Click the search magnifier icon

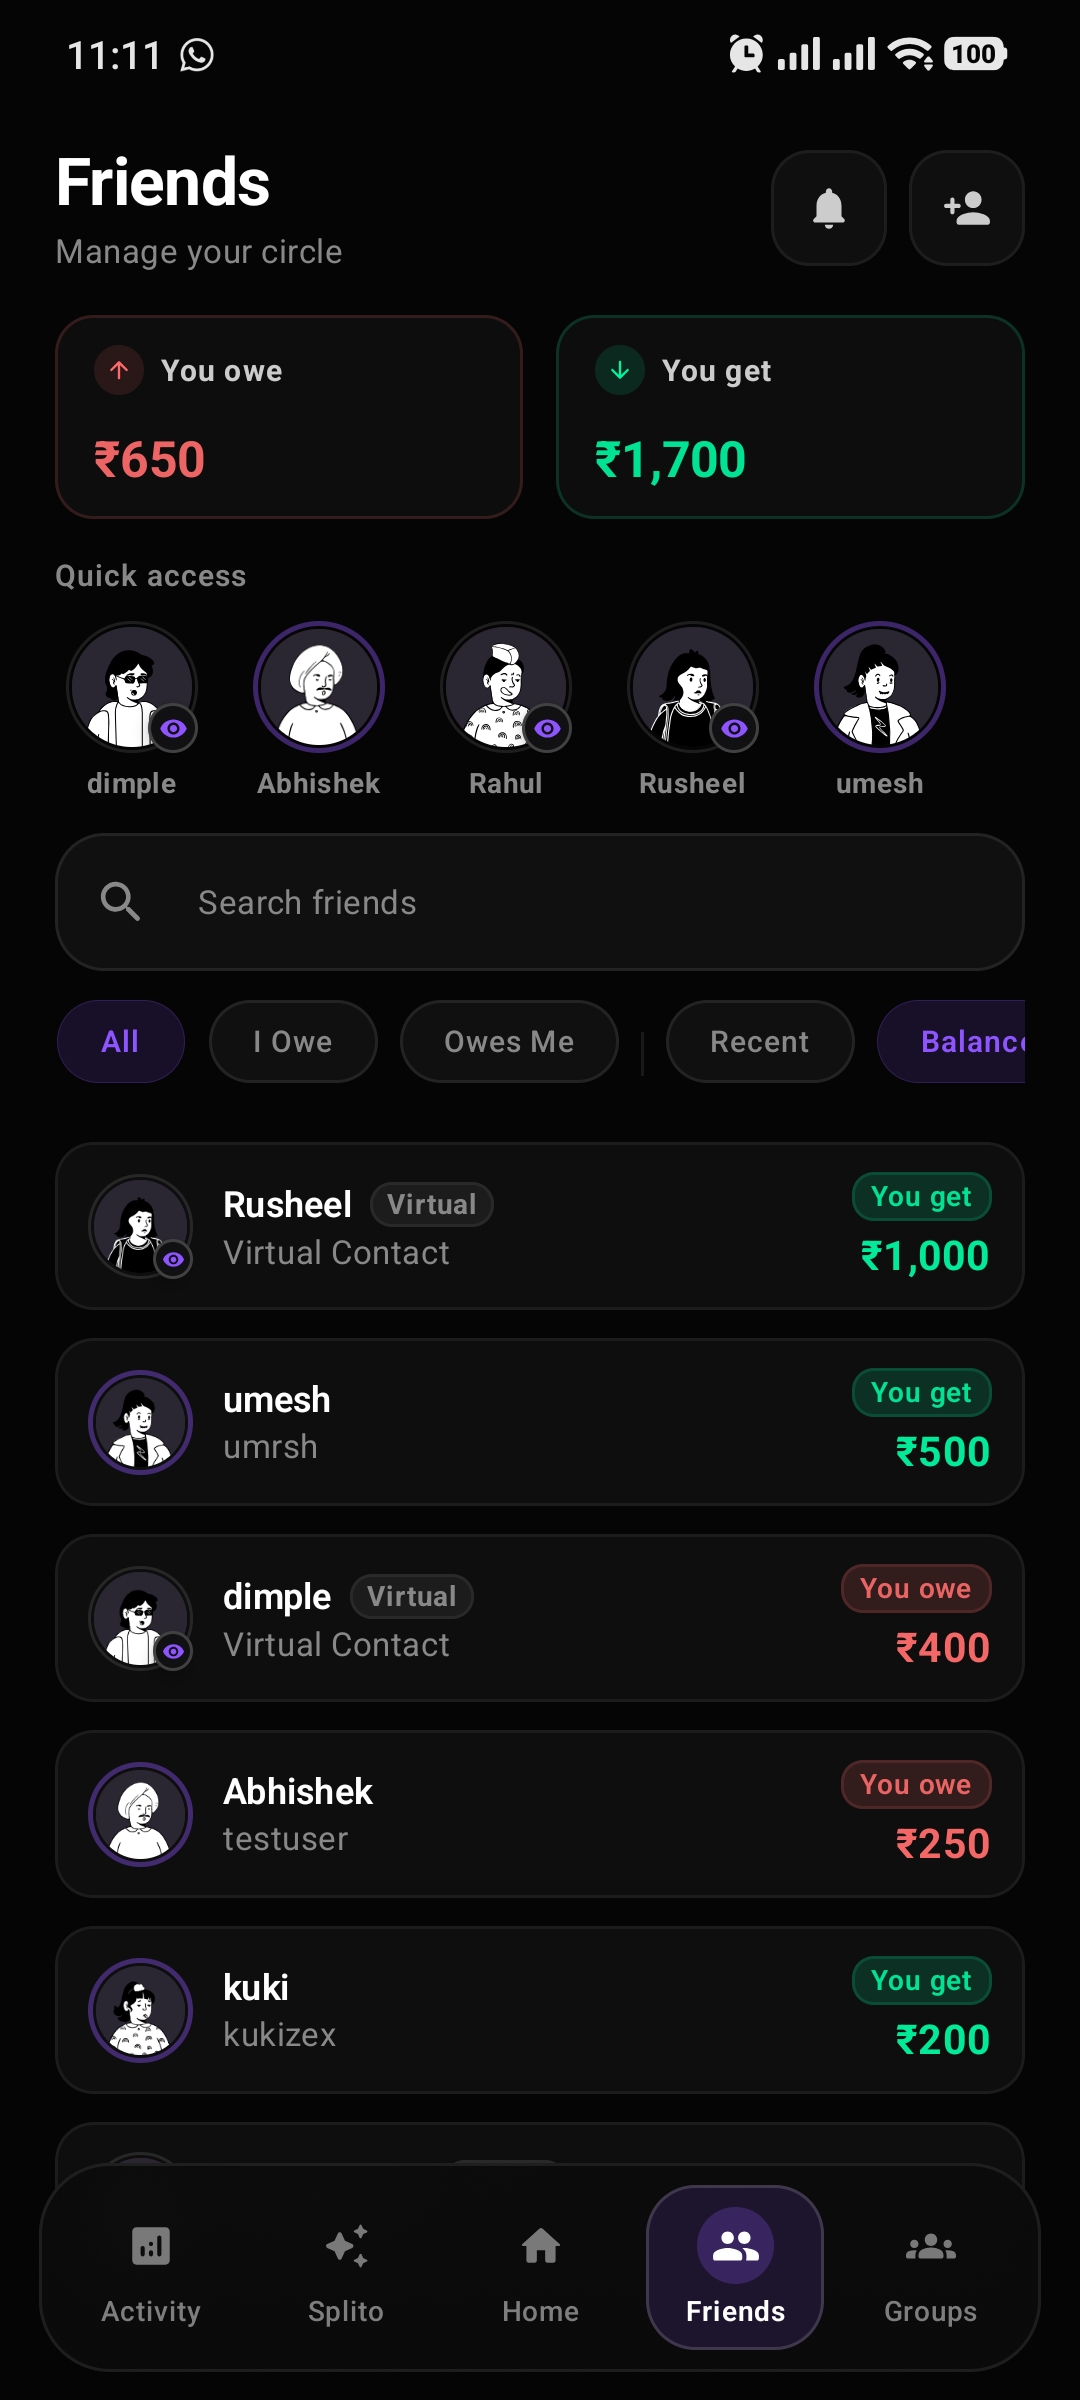point(120,902)
